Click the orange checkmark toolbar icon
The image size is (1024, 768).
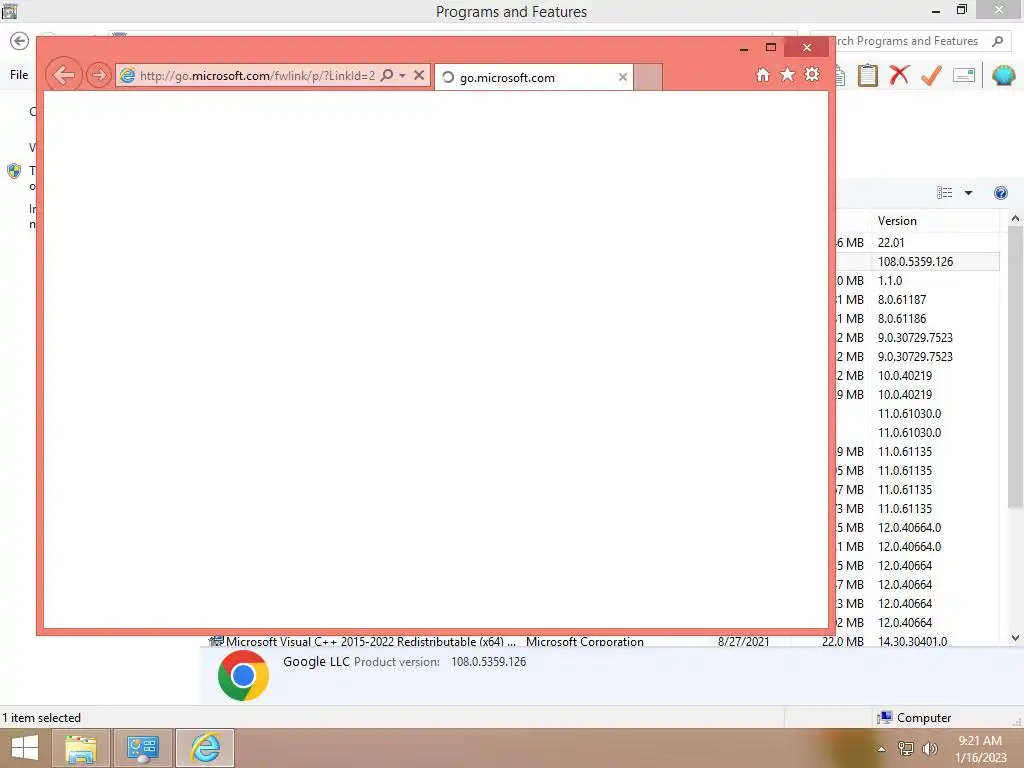click(x=931, y=75)
